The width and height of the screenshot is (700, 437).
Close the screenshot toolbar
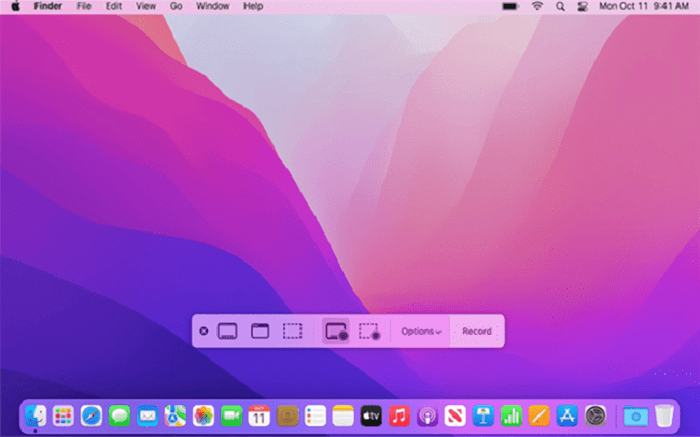204,331
